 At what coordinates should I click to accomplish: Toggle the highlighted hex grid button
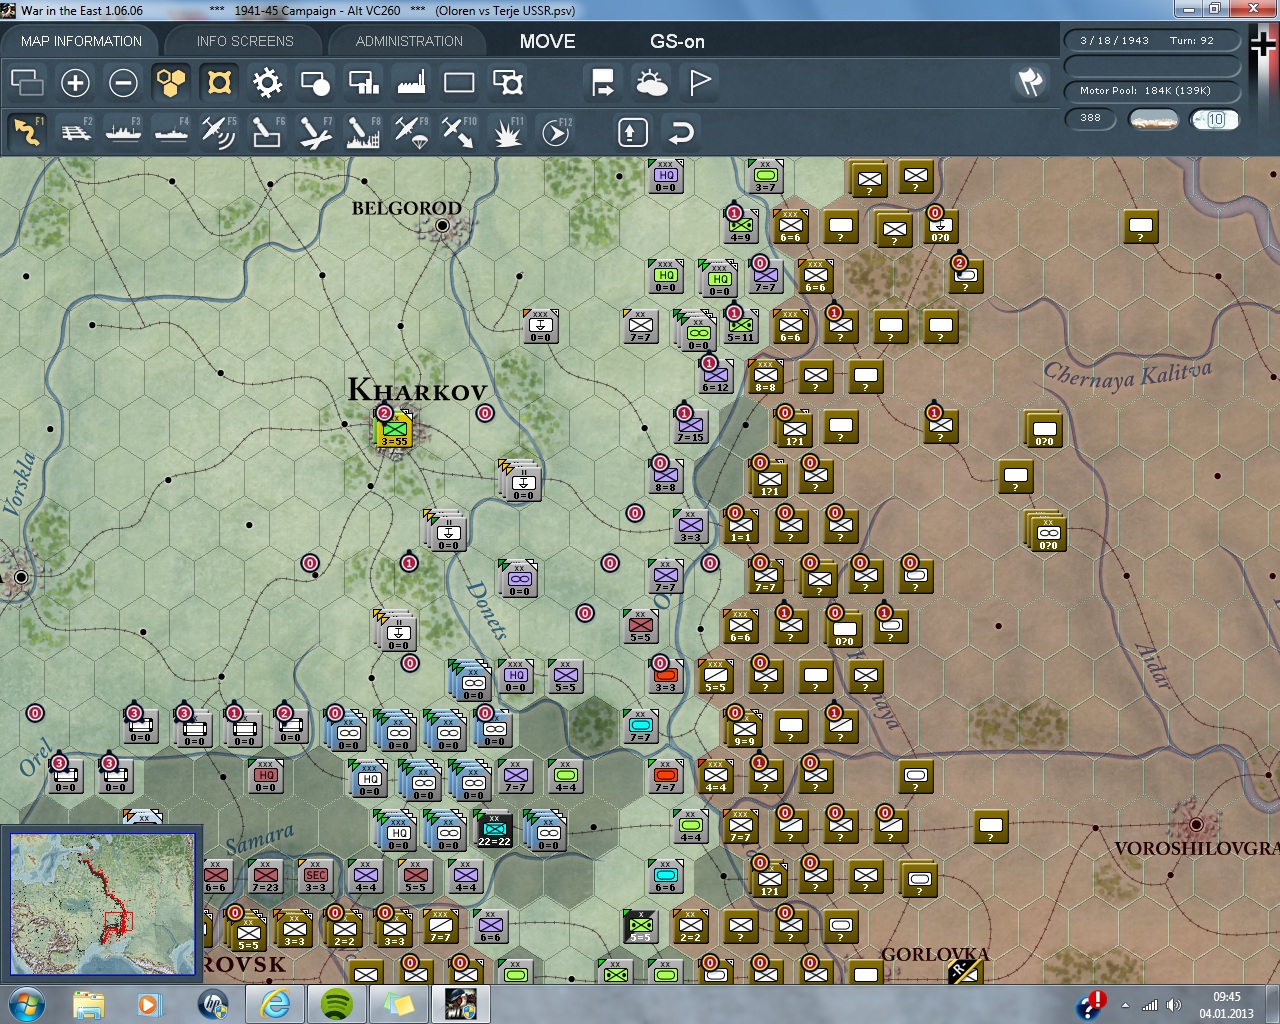171,83
